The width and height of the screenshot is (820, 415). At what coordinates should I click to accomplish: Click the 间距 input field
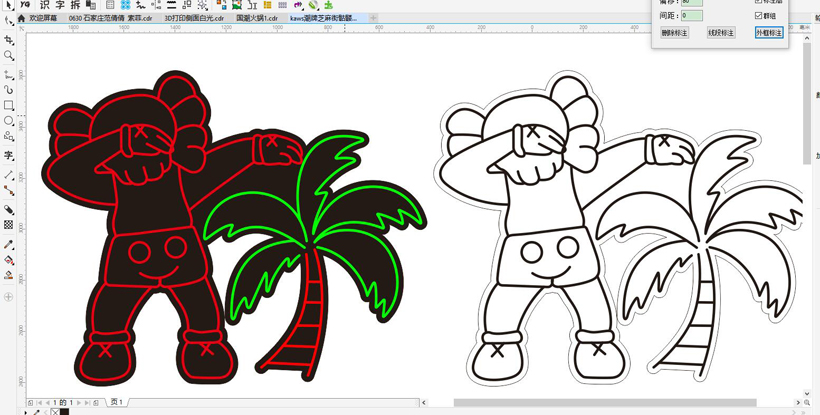[692, 16]
